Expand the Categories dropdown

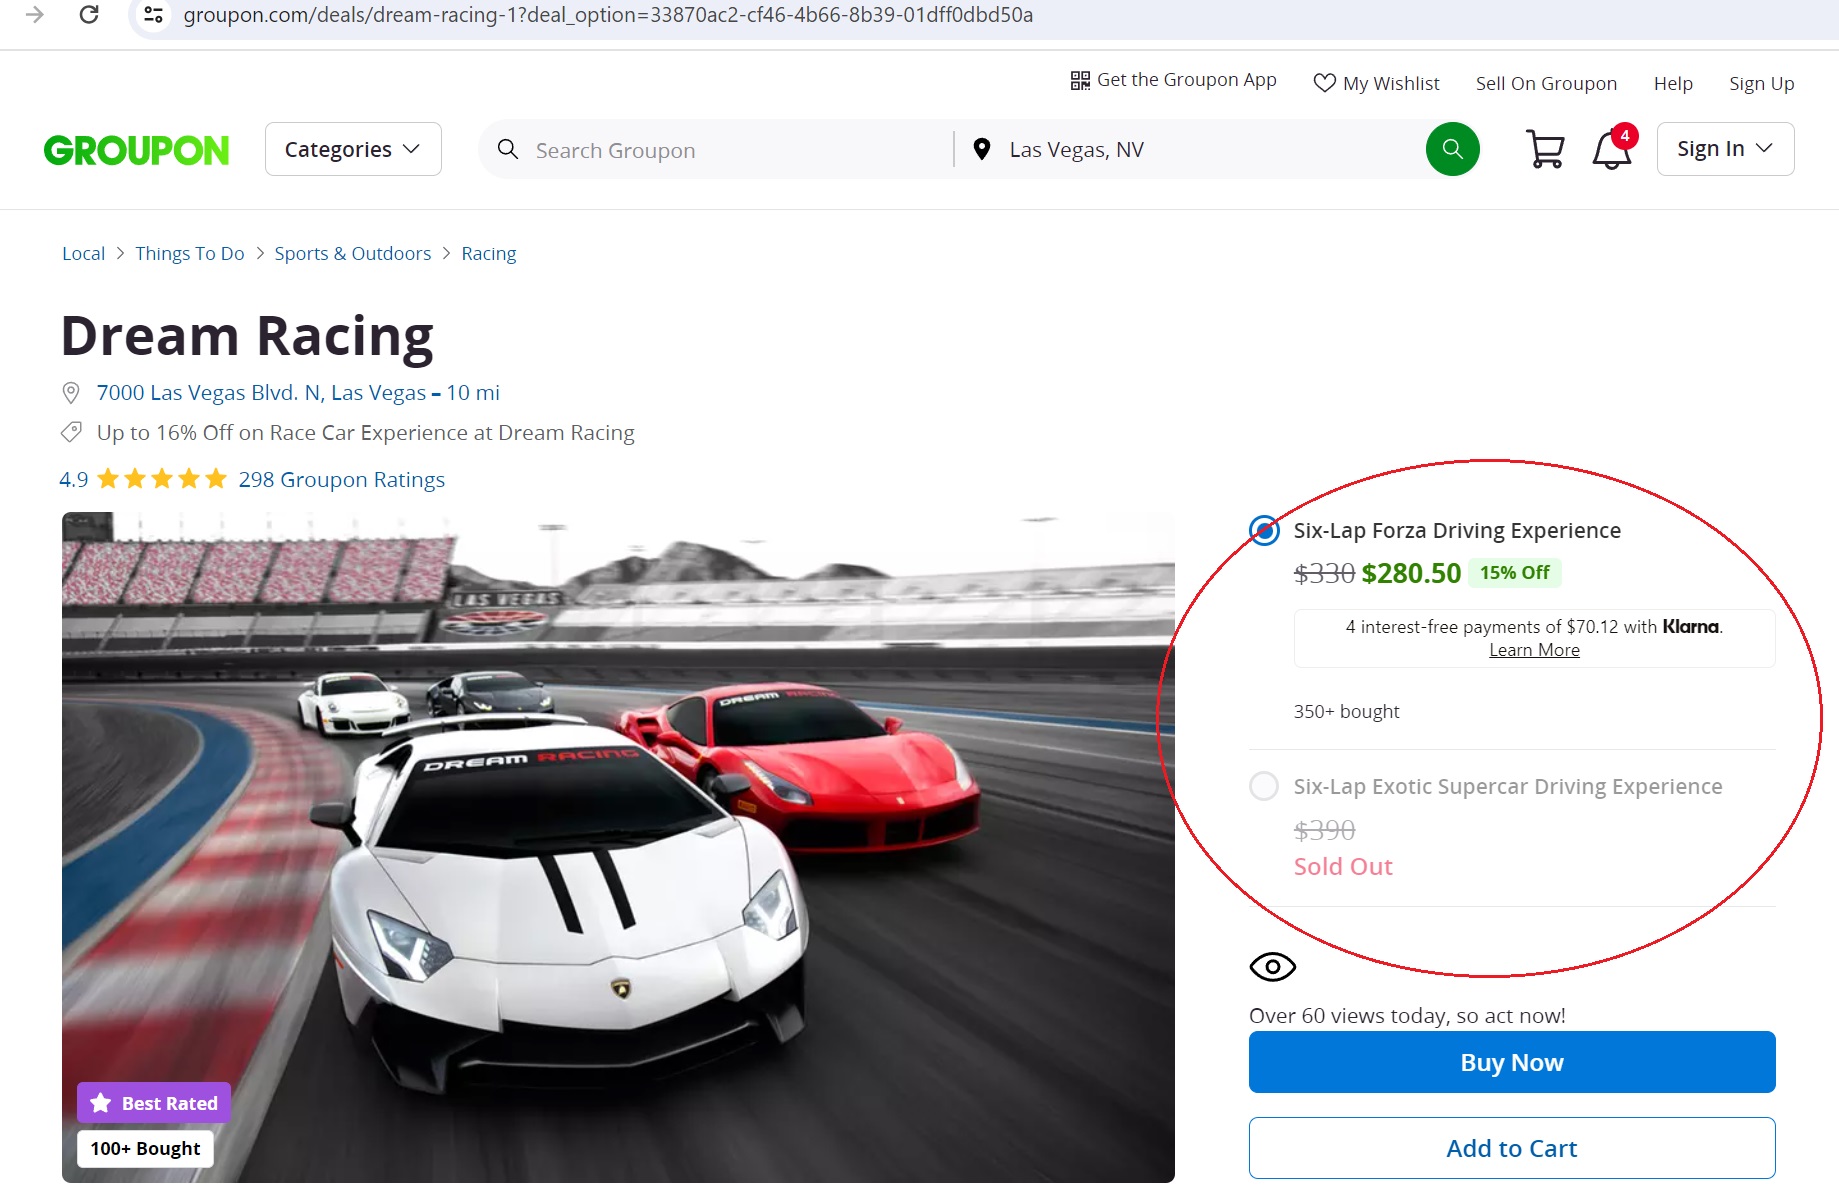[x=353, y=149]
